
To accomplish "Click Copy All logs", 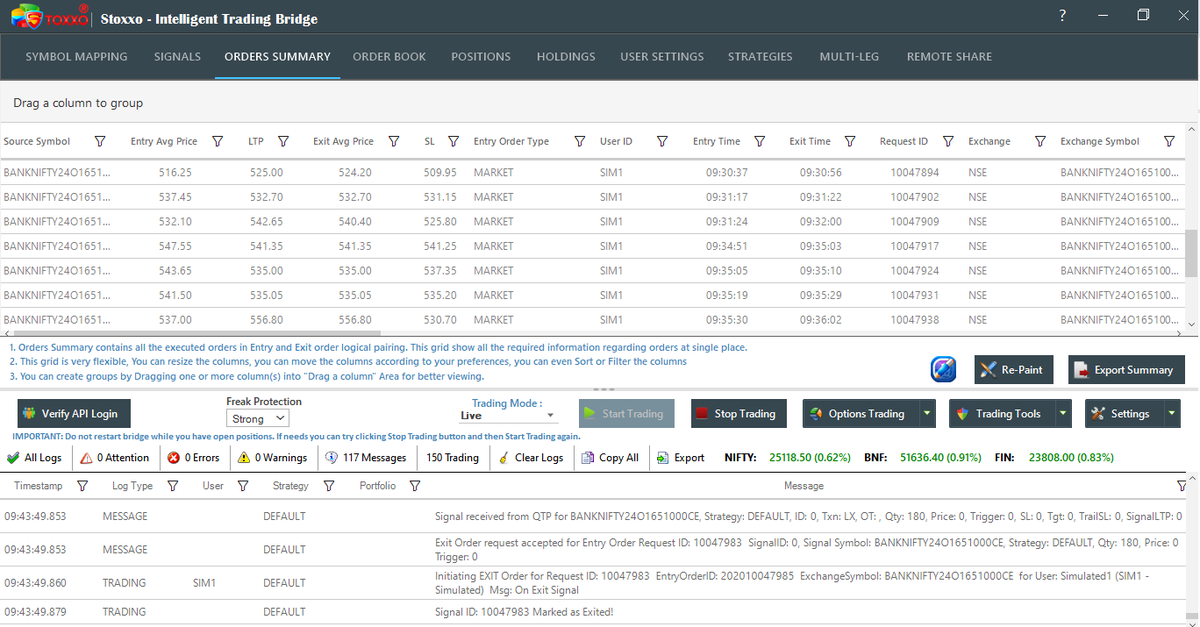I will pyautogui.click(x=609, y=458).
